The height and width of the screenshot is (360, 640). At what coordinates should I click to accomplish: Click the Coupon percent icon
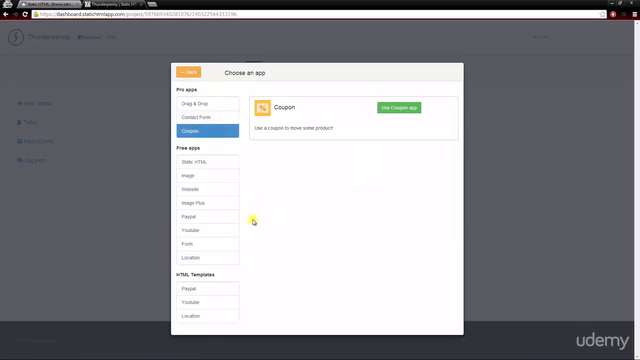pos(262,108)
